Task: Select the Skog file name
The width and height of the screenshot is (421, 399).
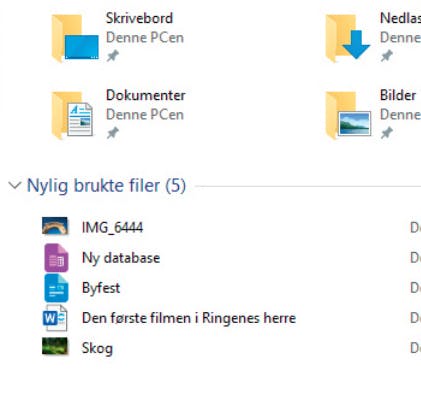Action: pyautogui.click(x=97, y=348)
